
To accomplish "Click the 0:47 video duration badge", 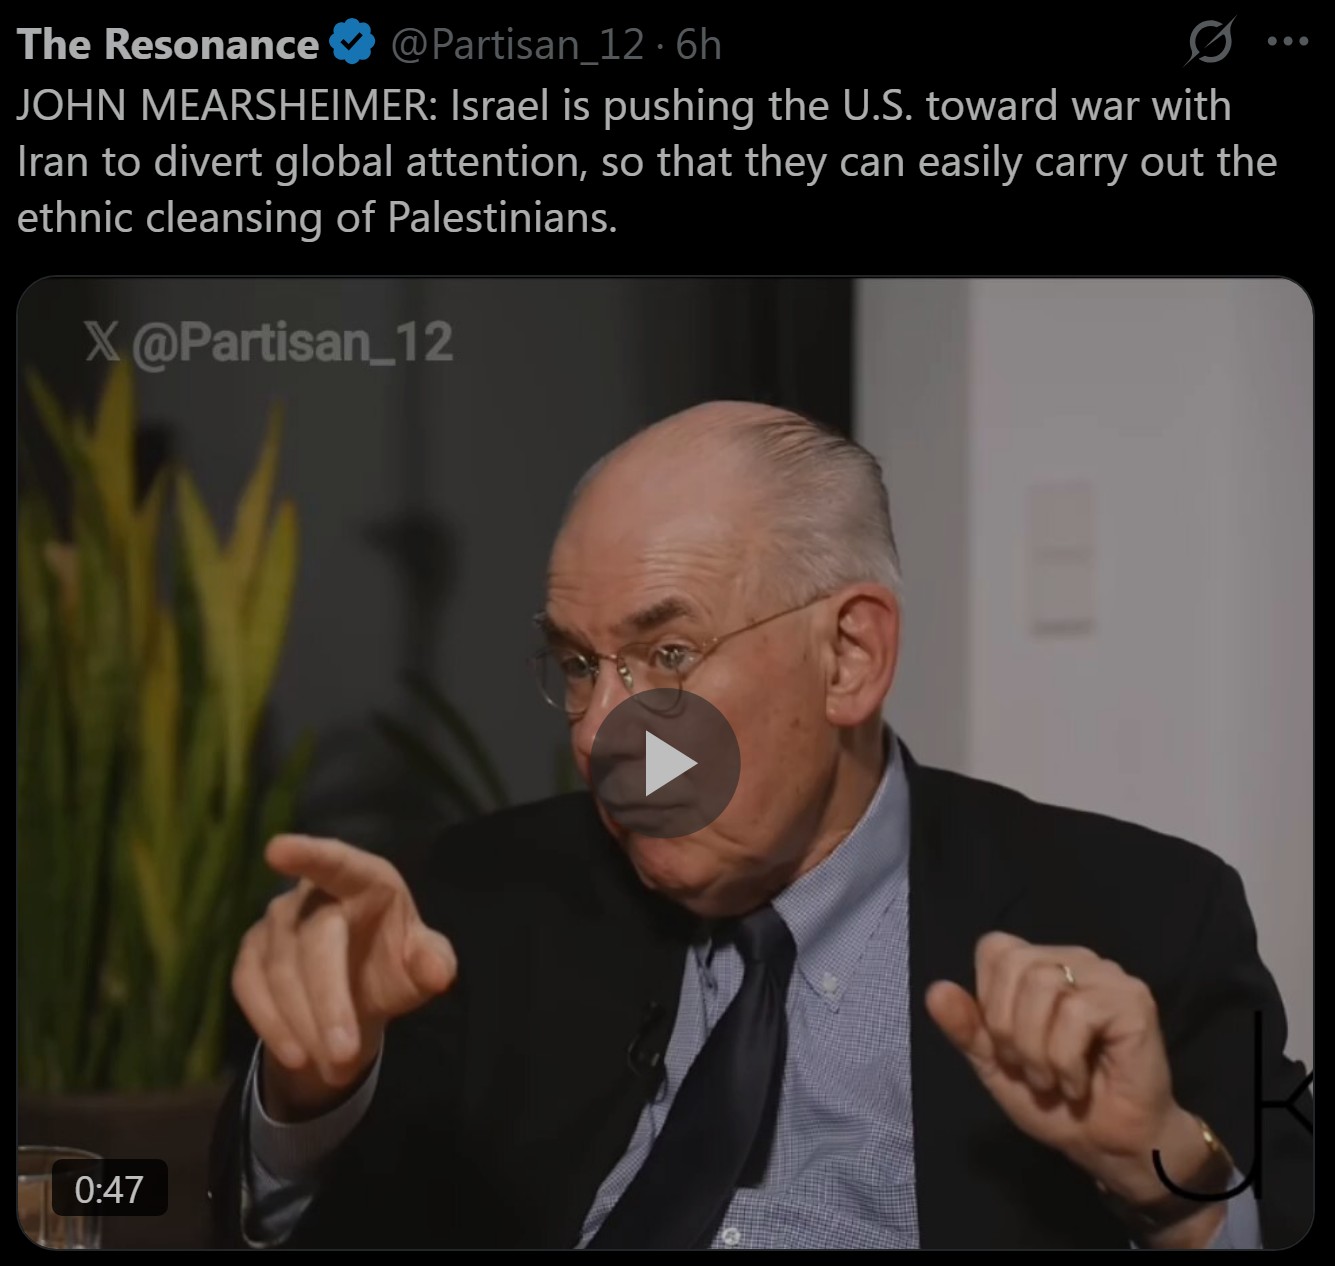I will tap(109, 1189).
